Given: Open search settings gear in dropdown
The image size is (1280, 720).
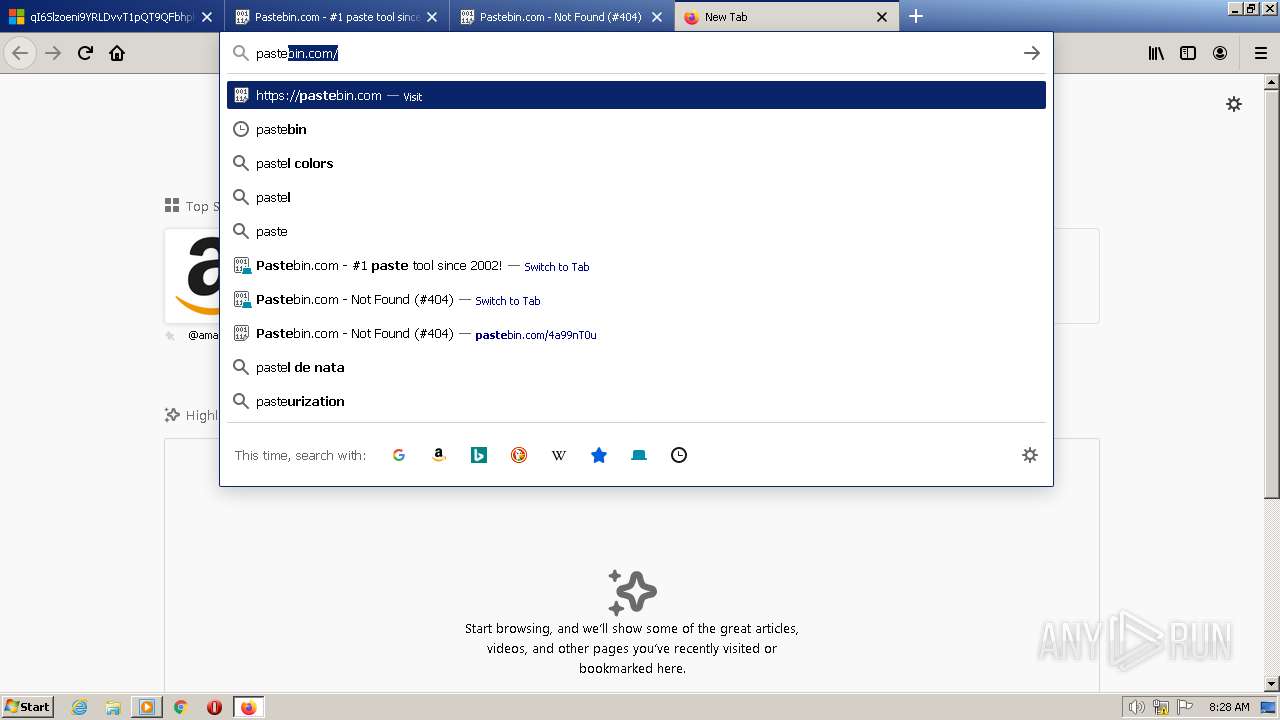Looking at the screenshot, I should (1030, 455).
